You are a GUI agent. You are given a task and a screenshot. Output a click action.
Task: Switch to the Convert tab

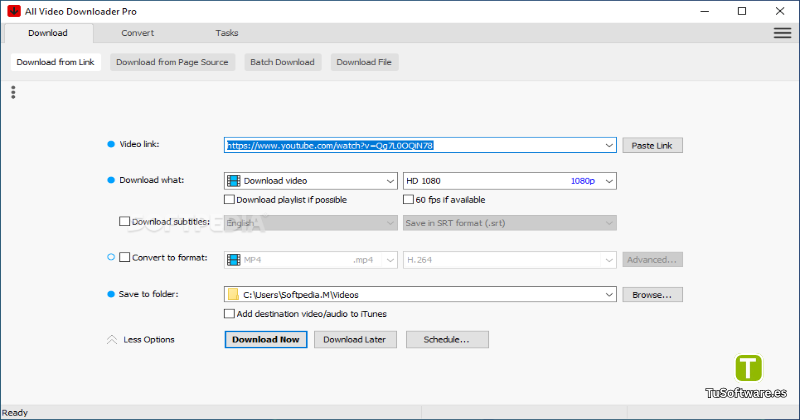click(137, 33)
